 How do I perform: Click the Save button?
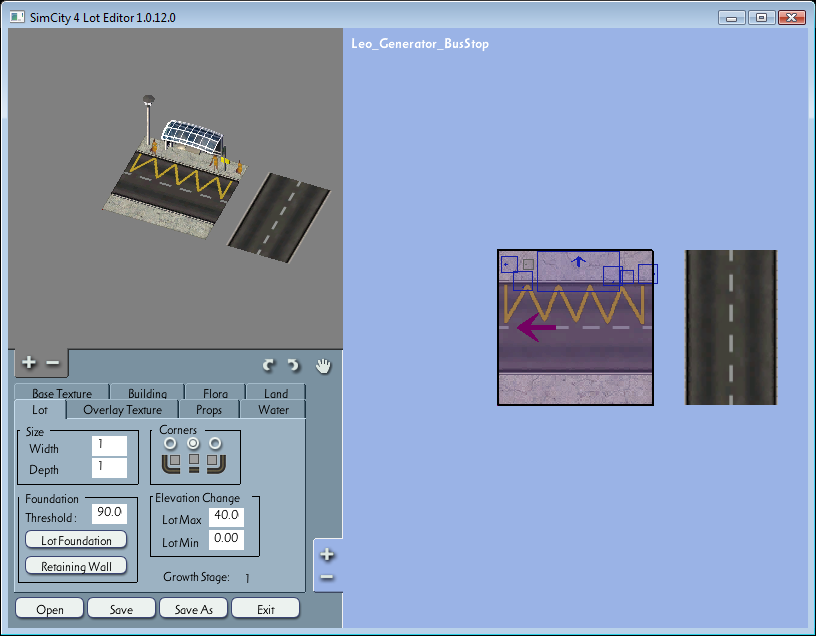pyautogui.click(x=121, y=608)
